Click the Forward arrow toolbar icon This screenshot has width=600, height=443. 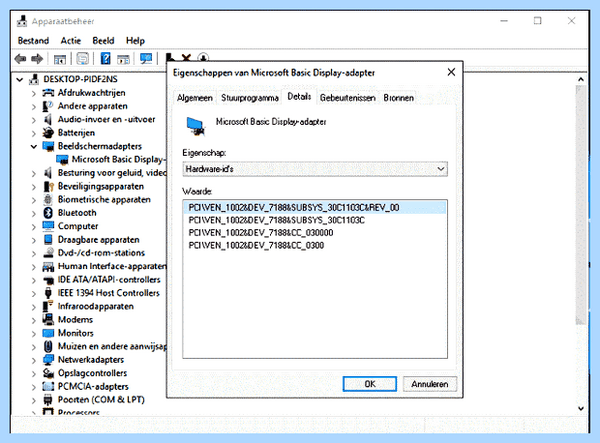tap(37, 59)
